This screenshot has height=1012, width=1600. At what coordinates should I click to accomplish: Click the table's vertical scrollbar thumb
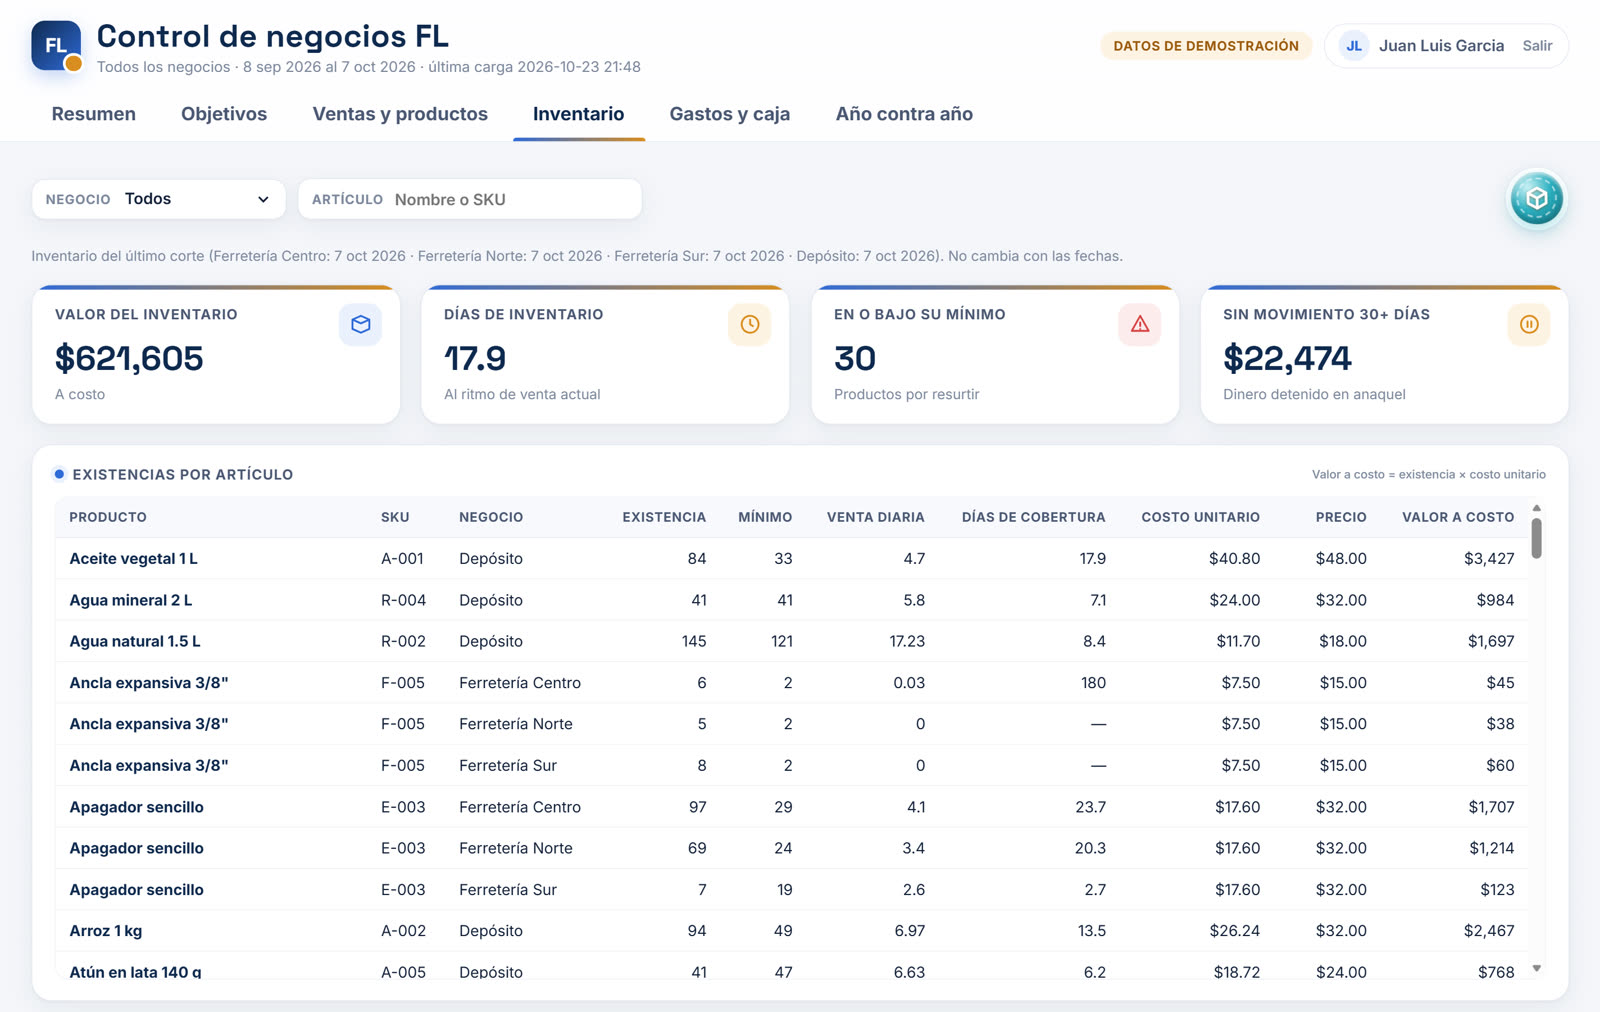point(1537,538)
